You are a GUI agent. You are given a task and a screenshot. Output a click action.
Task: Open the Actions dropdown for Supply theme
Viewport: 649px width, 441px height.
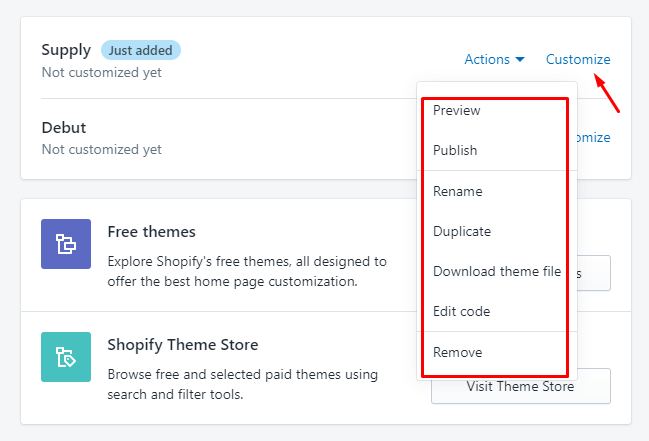pyautogui.click(x=494, y=60)
